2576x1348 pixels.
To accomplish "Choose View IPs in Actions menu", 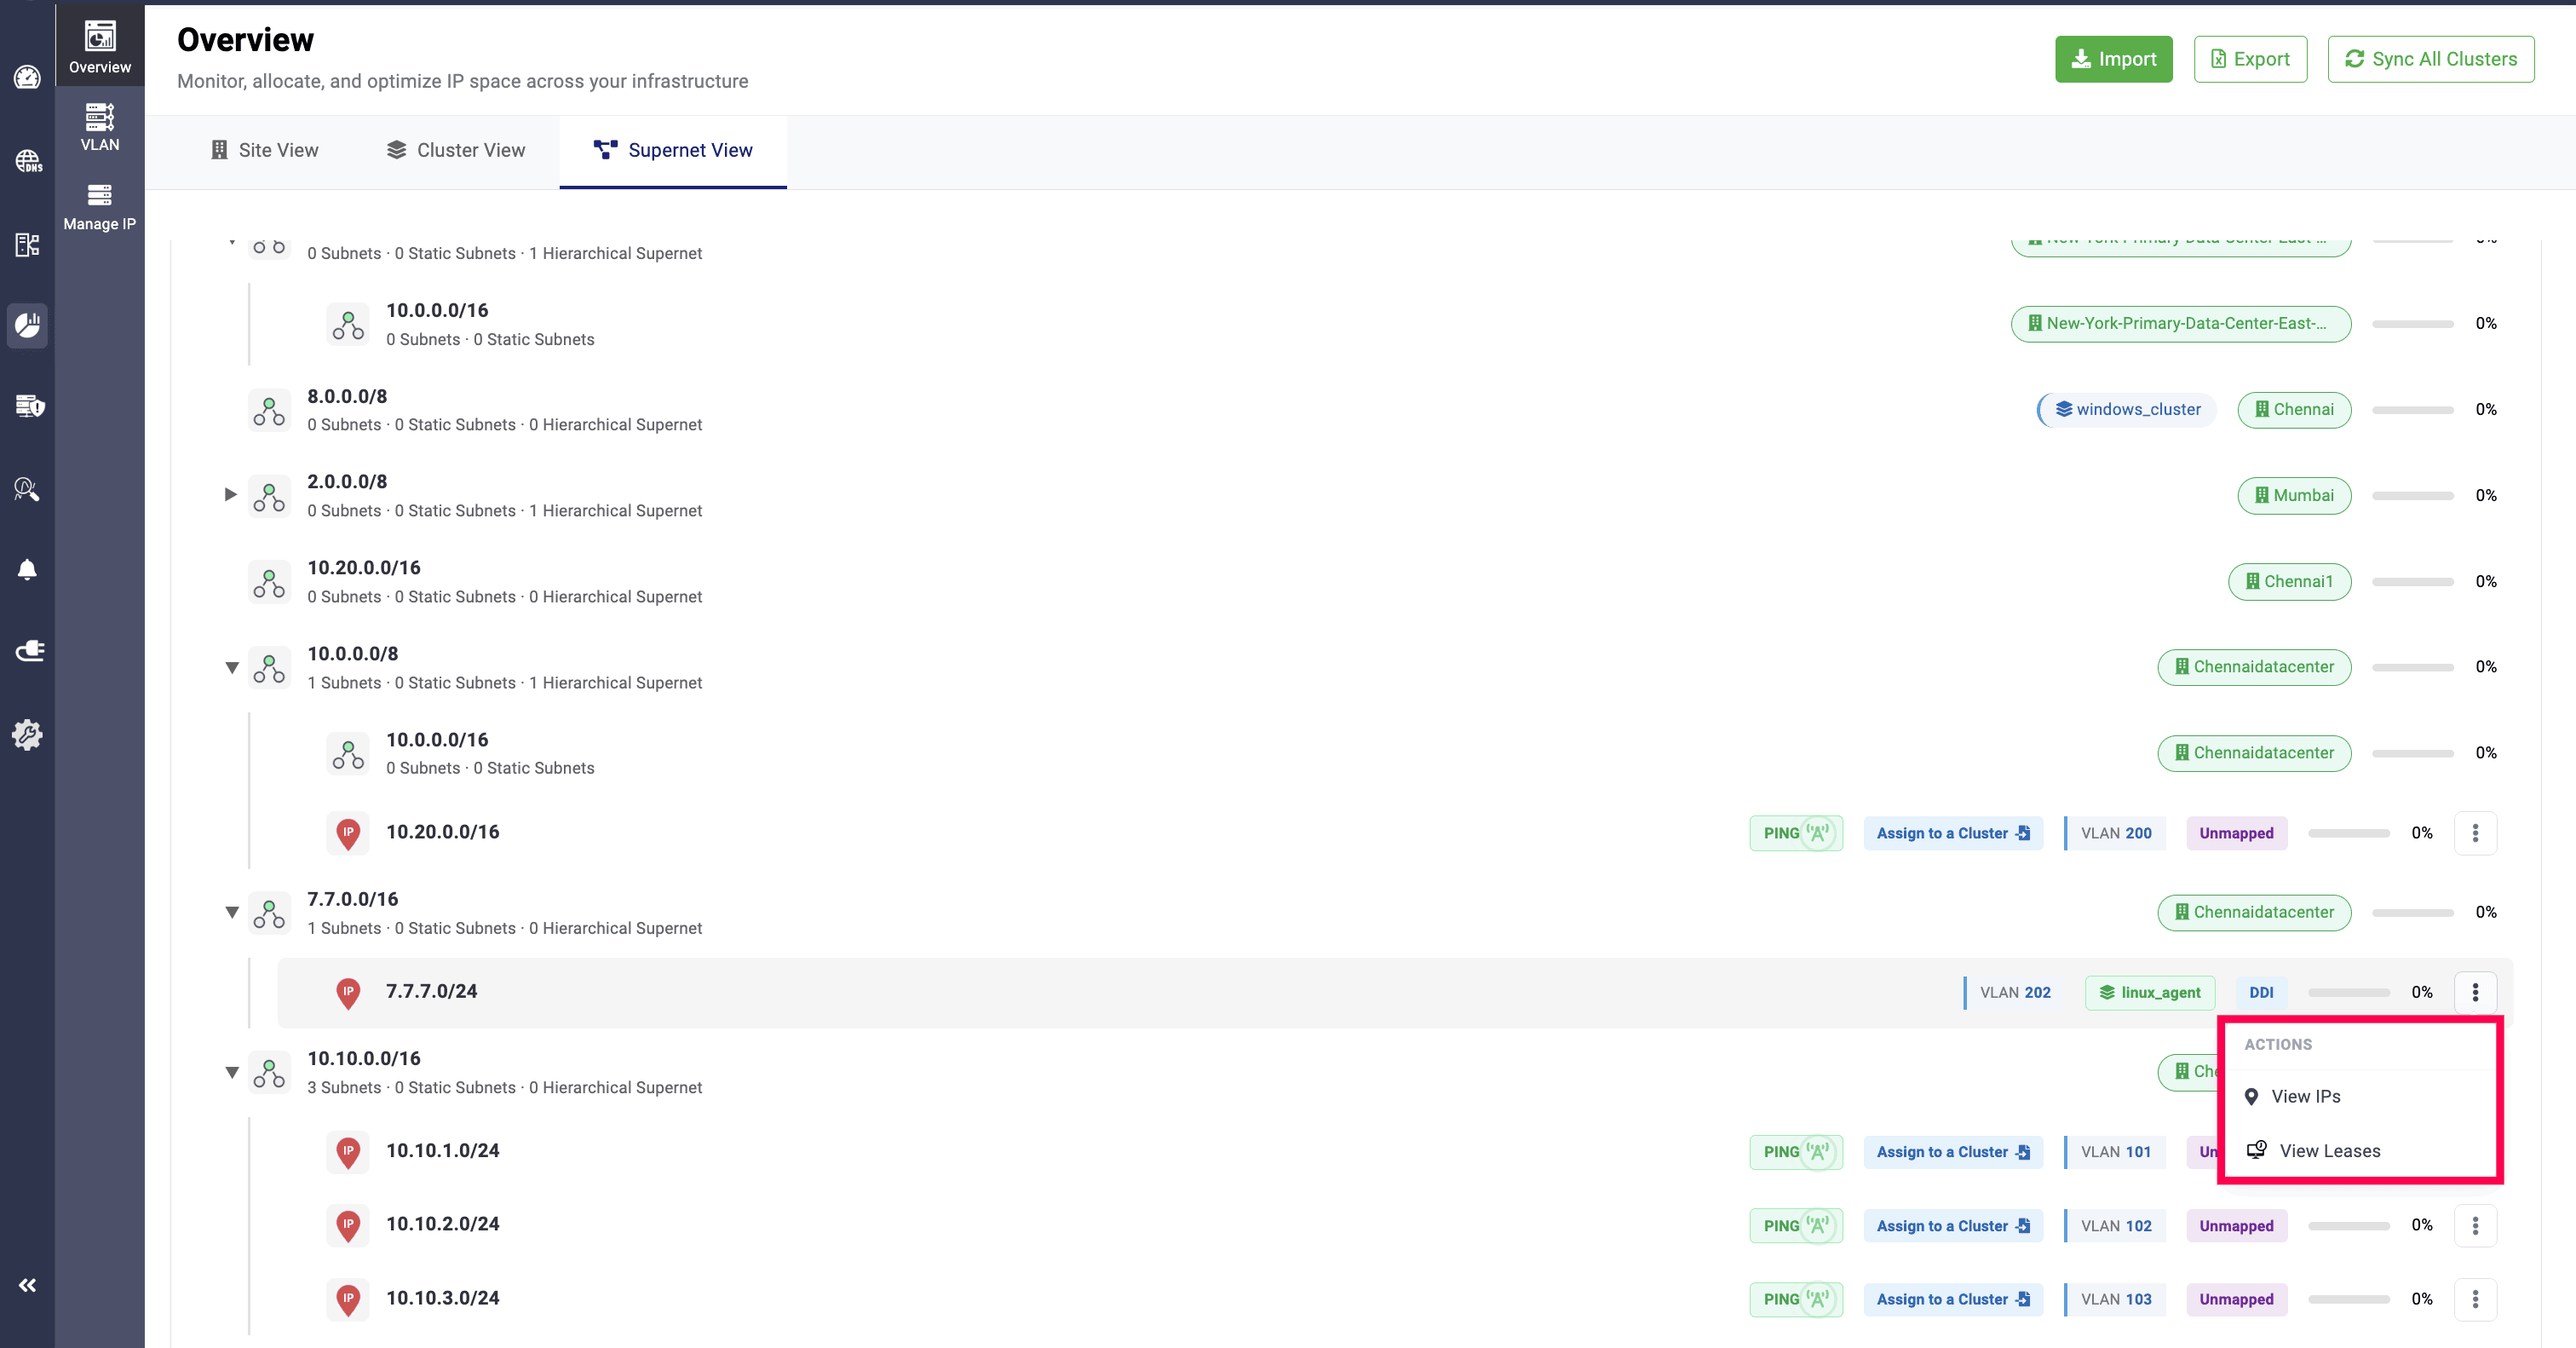I will pos(2305,1096).
